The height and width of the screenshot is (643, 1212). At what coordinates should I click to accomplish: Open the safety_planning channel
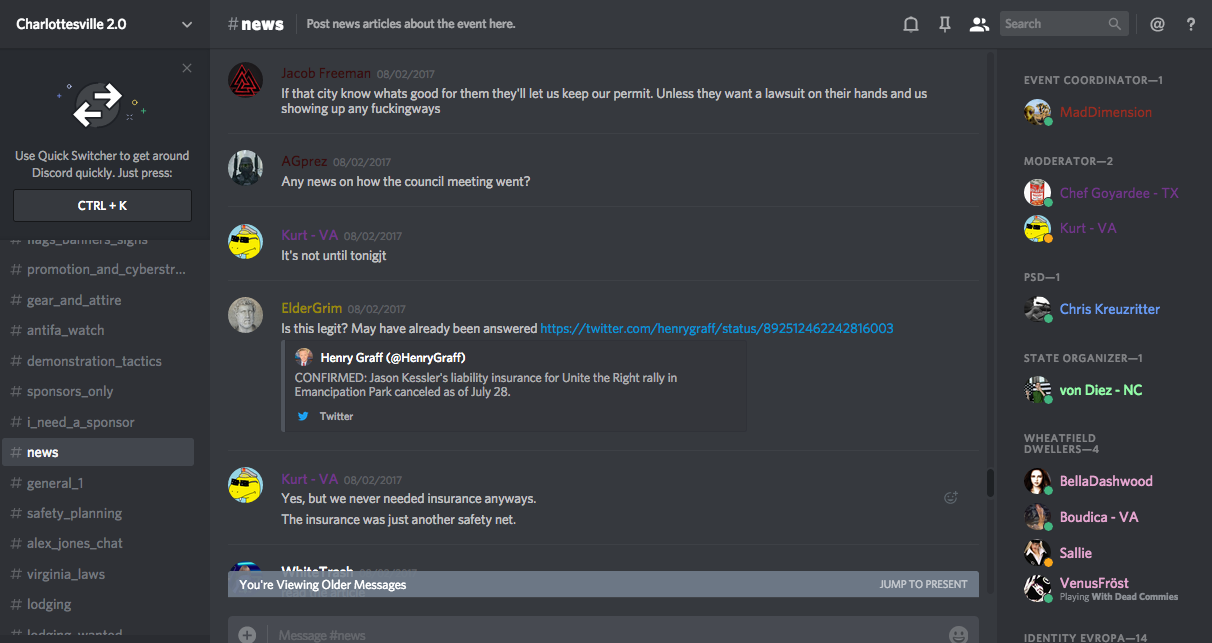point(74,513)
